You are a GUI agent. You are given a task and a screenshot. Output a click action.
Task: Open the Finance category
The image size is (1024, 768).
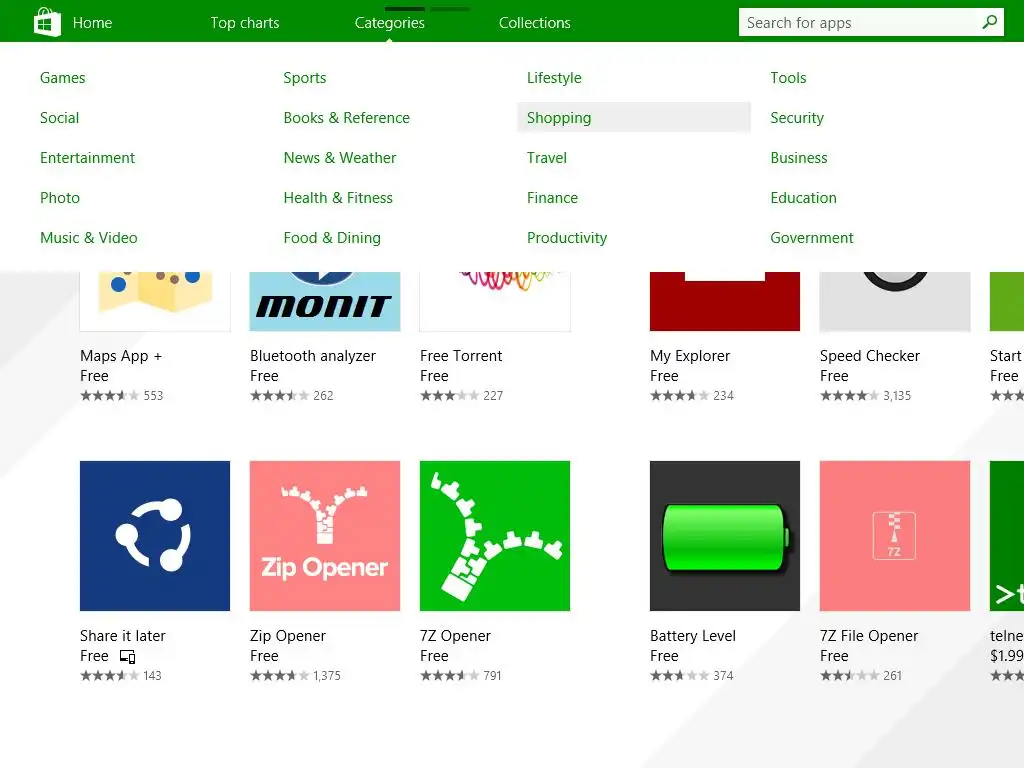(x=552, y=198)
